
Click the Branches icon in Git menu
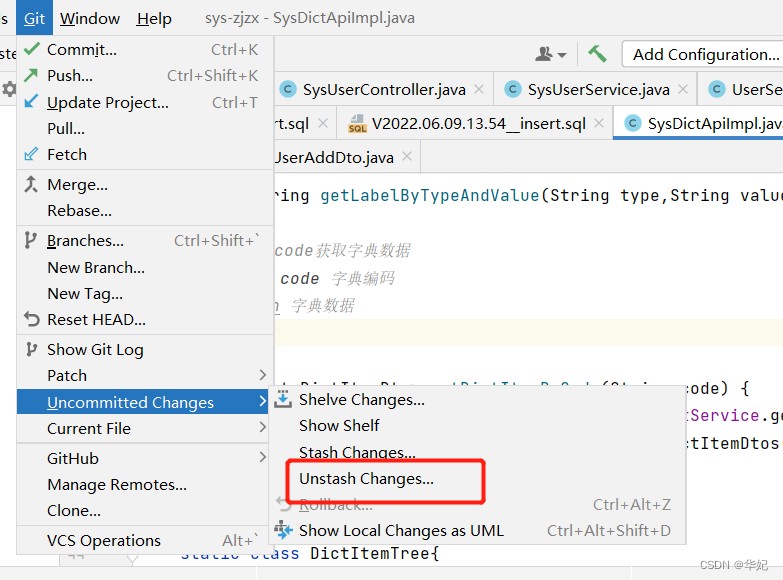pos(31,240)
